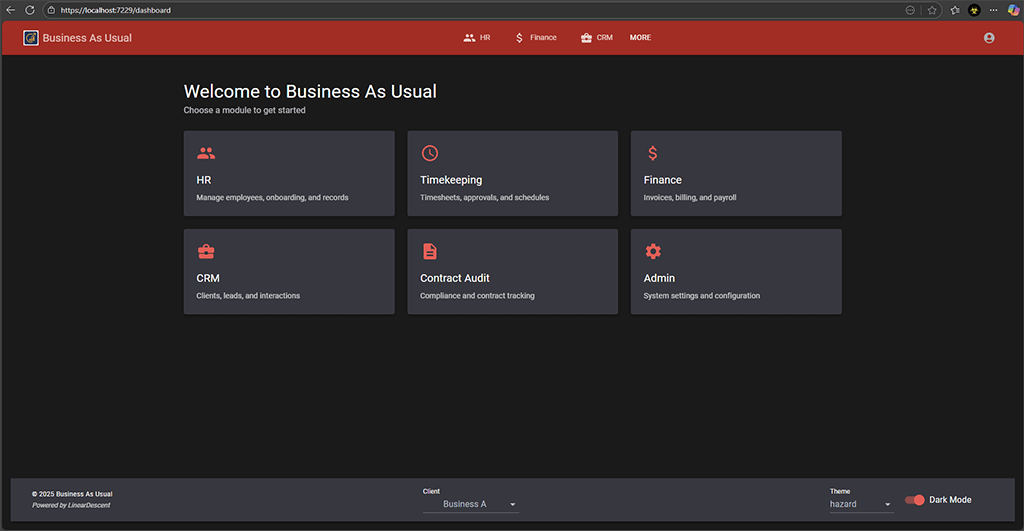
Task: Open Admin via the gear icon
Action: [652, 251]
